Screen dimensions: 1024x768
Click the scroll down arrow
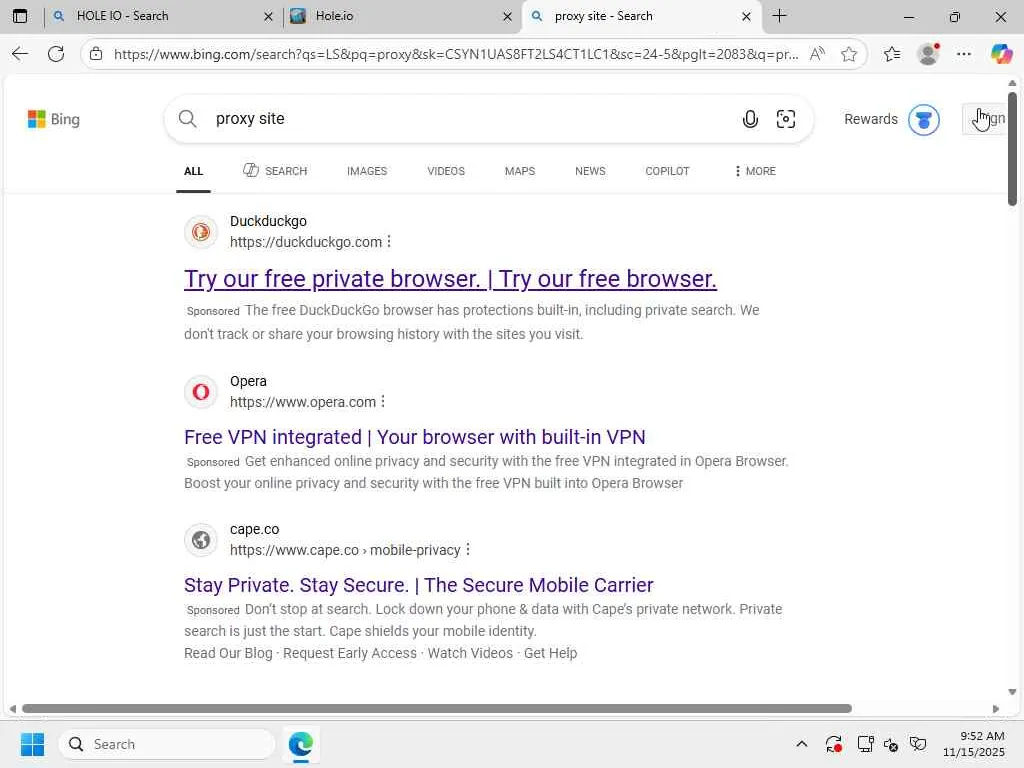(x=1012, y=692)
